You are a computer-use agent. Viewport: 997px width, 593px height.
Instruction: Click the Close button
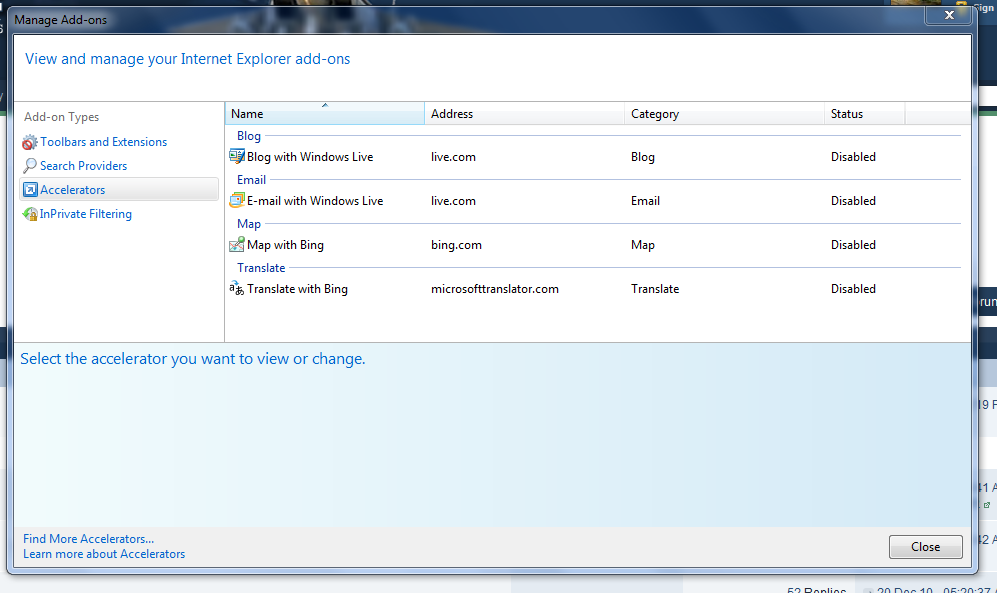[925, 547]
